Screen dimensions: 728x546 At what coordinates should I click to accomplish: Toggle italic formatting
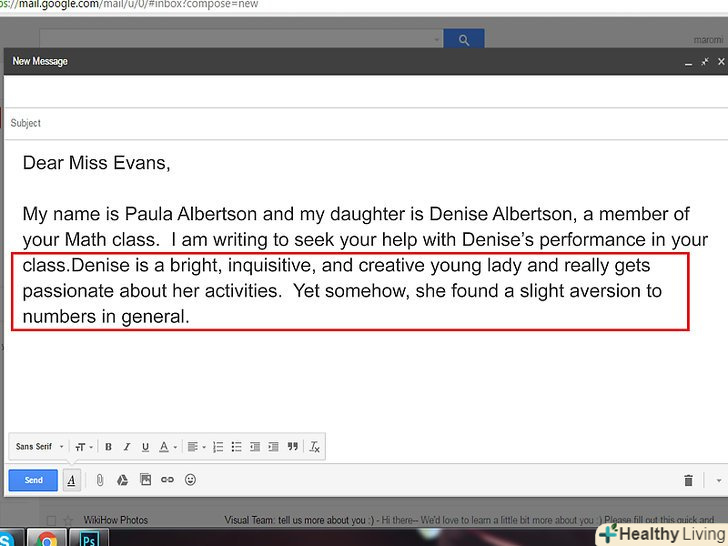(x=127, y=447)
